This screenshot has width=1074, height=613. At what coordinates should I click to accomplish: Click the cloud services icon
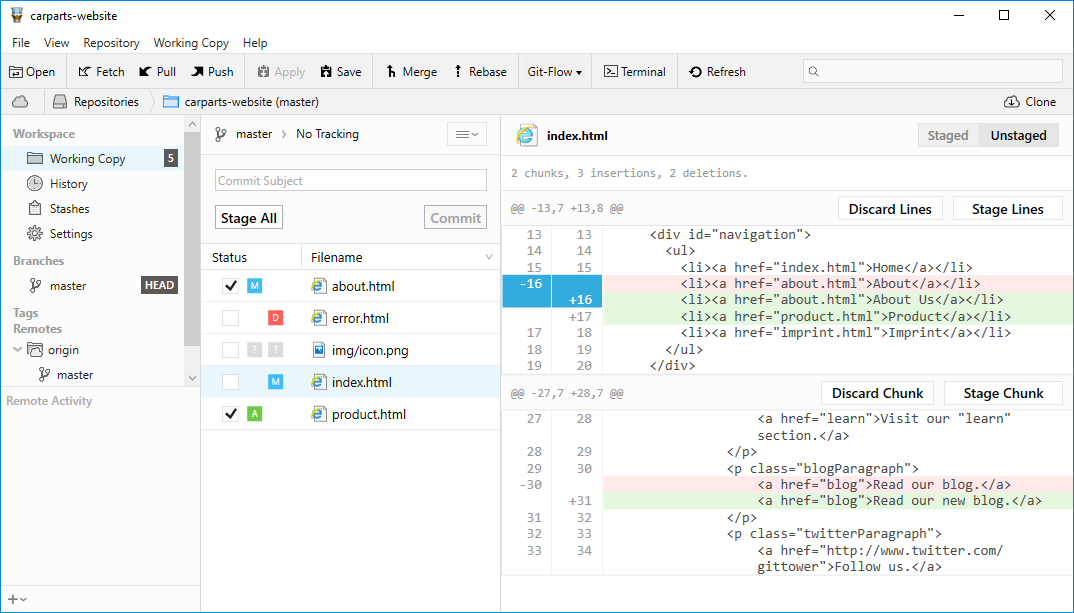point(21,102)
